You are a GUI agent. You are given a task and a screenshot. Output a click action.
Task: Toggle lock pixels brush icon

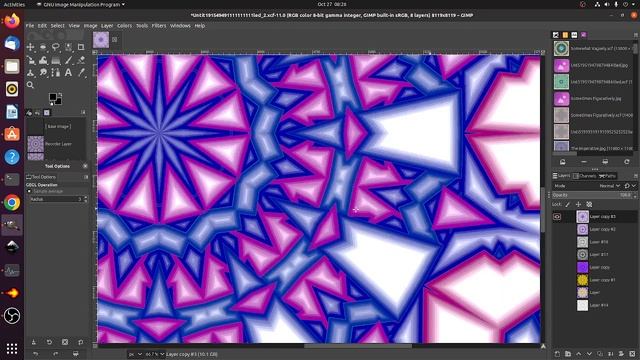pos(568,204)
